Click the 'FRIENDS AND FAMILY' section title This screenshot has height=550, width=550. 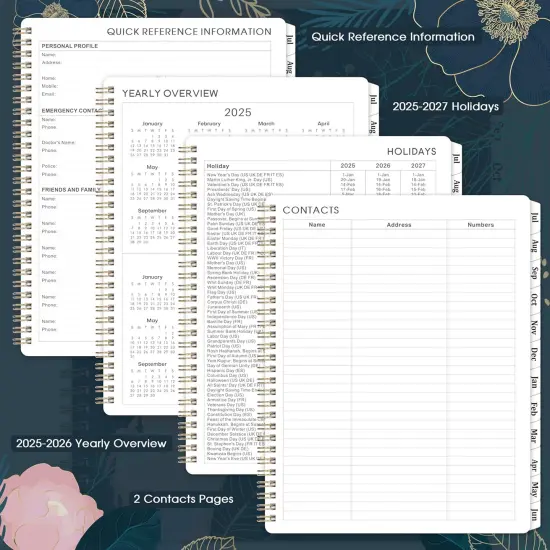point(71,190)
